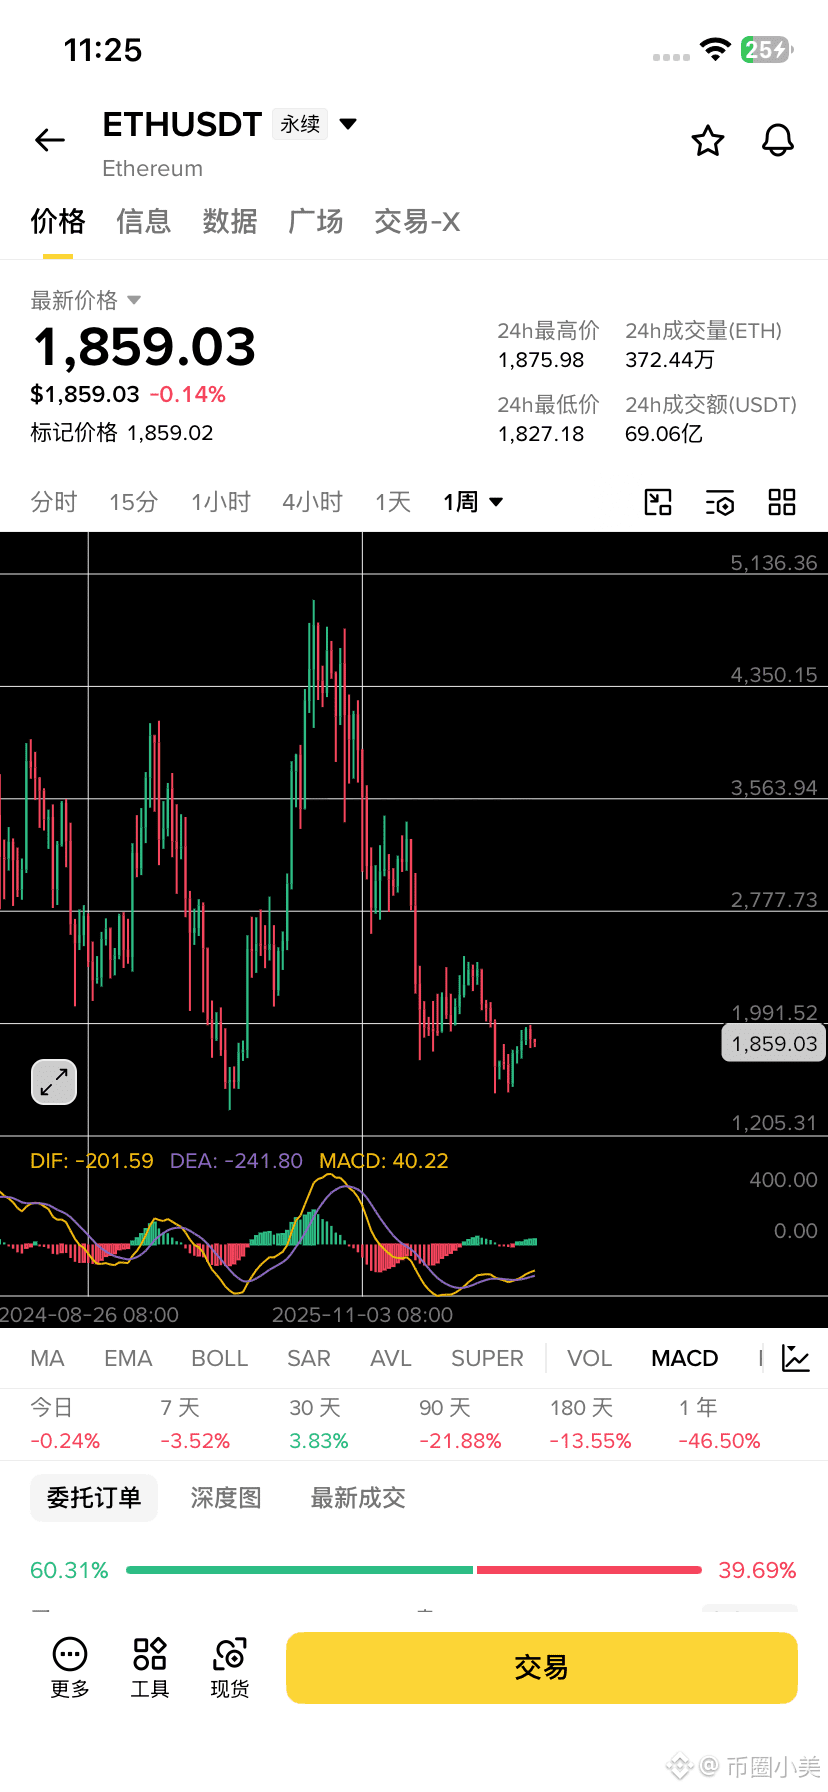
Task: Open price alert bell icon
Action: click(778, 141)
